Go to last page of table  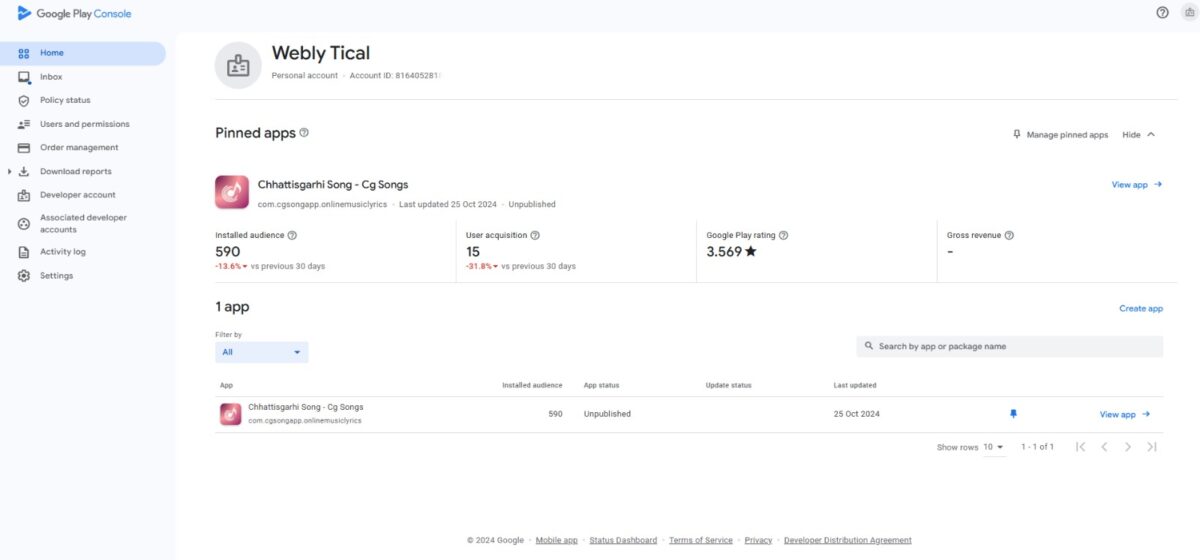[1152, 447]
